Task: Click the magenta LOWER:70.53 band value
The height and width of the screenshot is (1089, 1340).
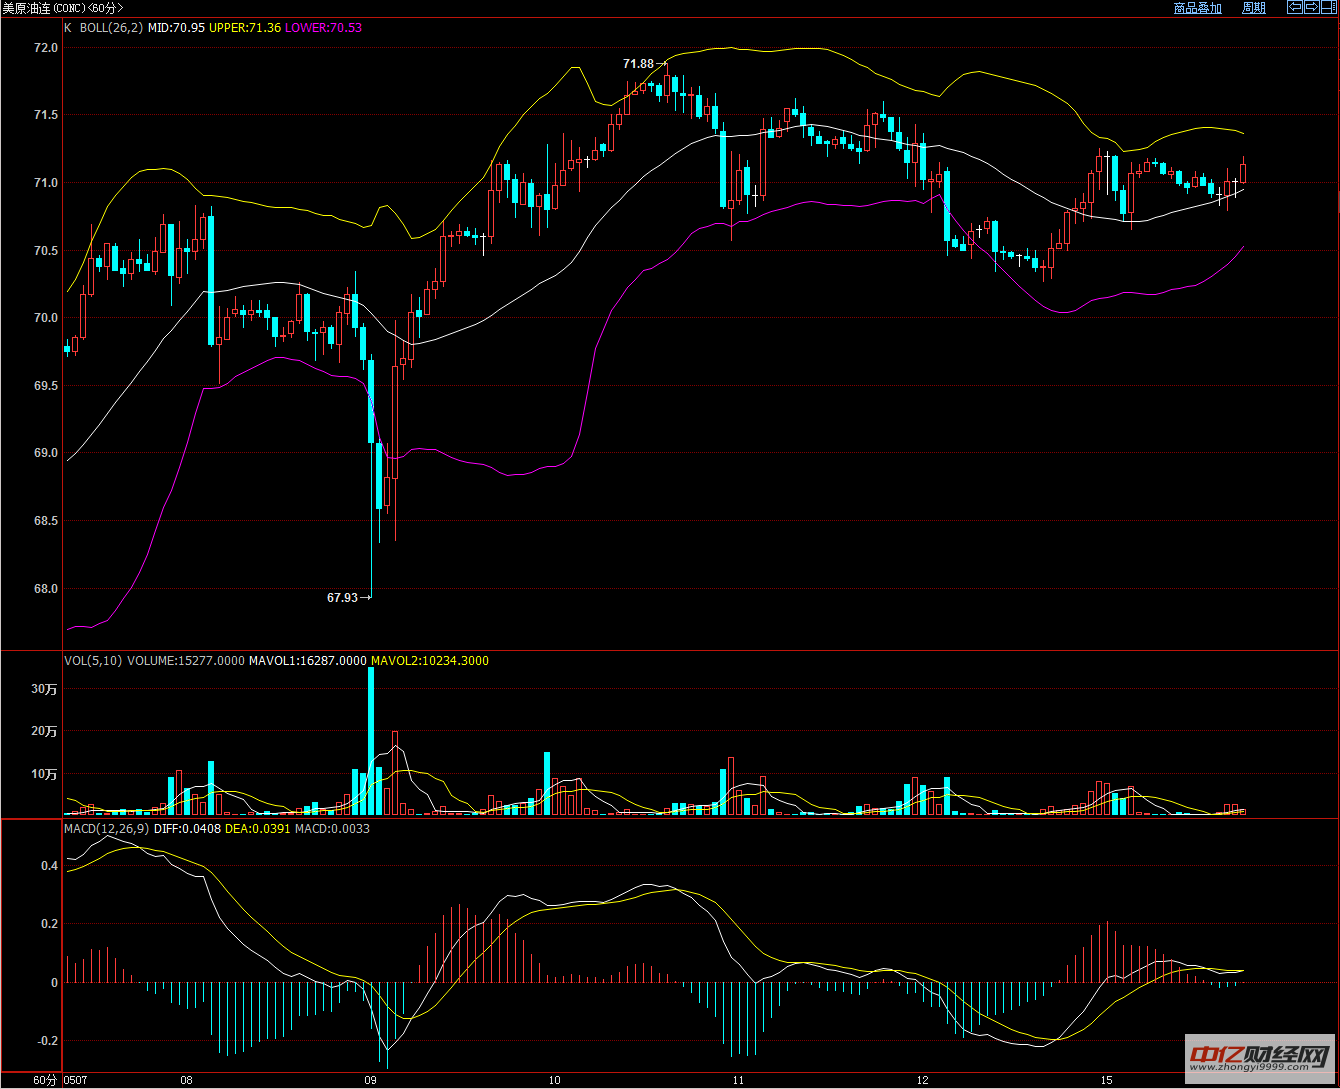Action: pos(323,28)
